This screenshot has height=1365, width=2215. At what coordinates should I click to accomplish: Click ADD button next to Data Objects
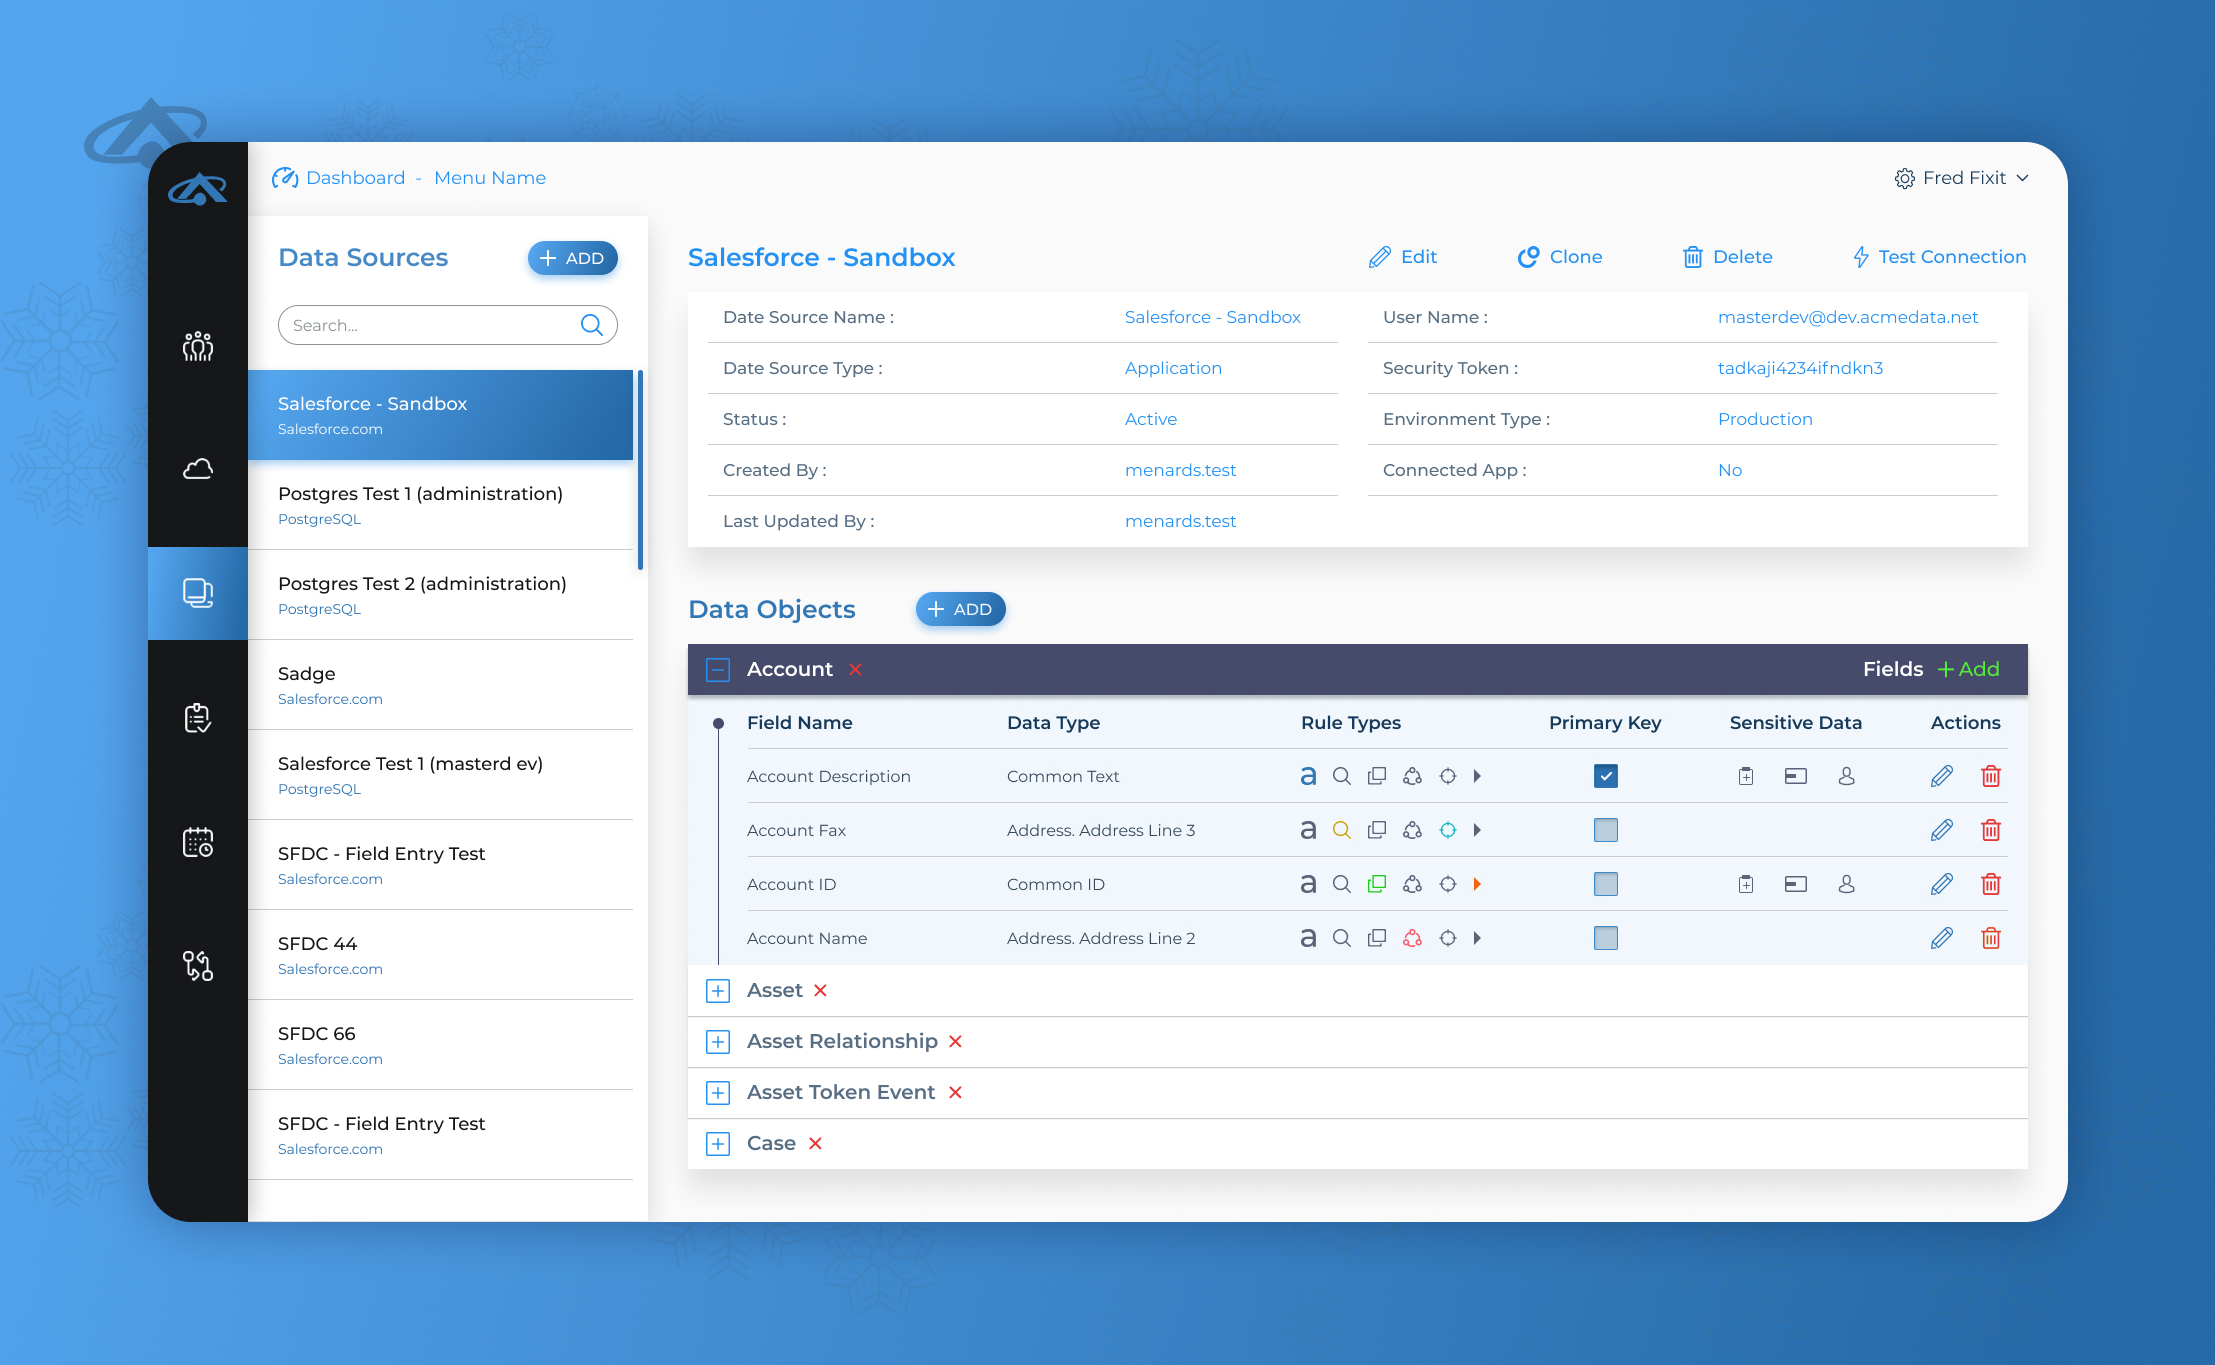pyautogui.click(x=960, y=609)
